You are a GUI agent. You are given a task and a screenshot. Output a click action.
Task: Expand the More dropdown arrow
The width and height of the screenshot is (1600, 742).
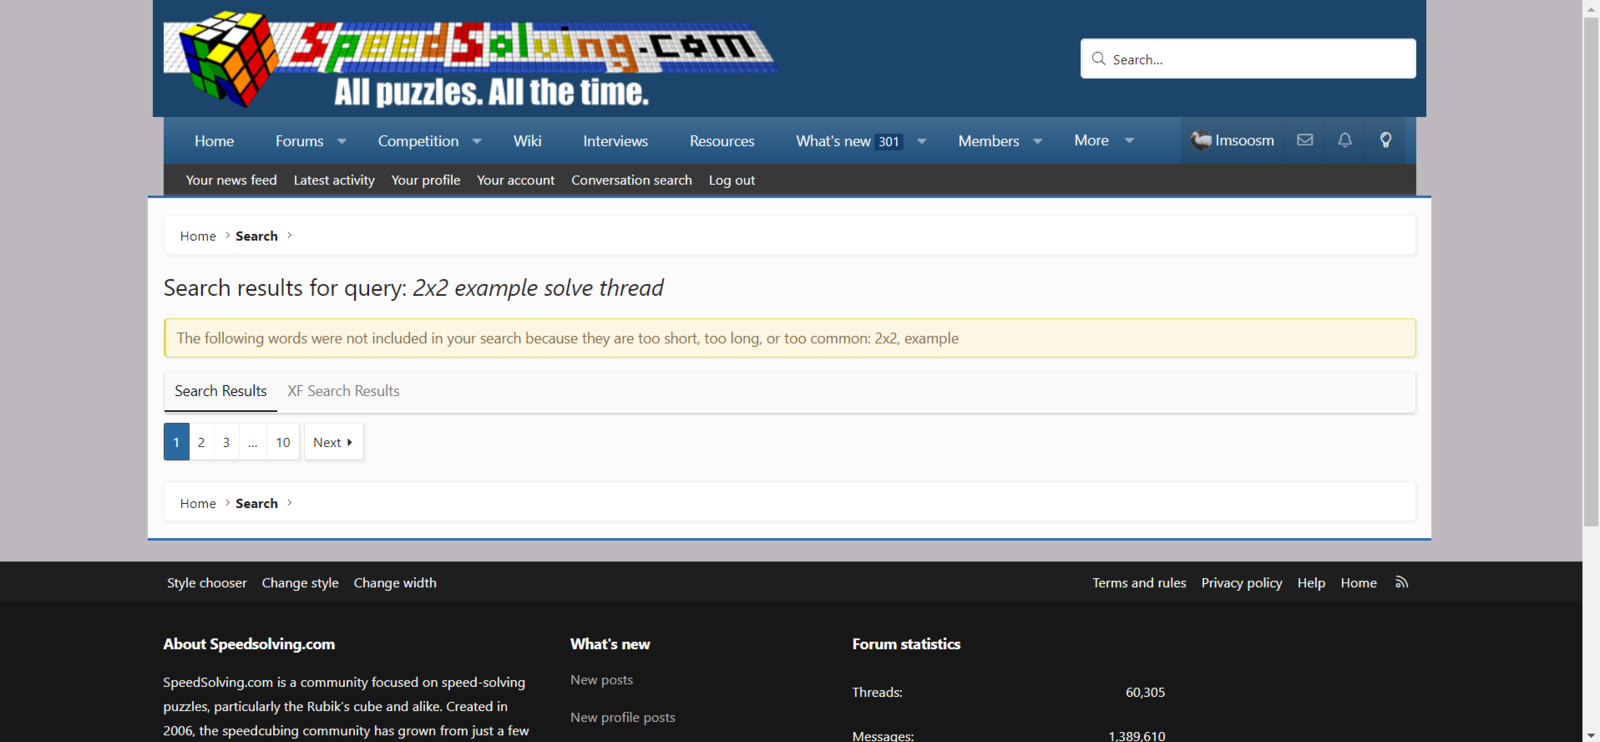pyautogui.click(x=1130, y=141)
